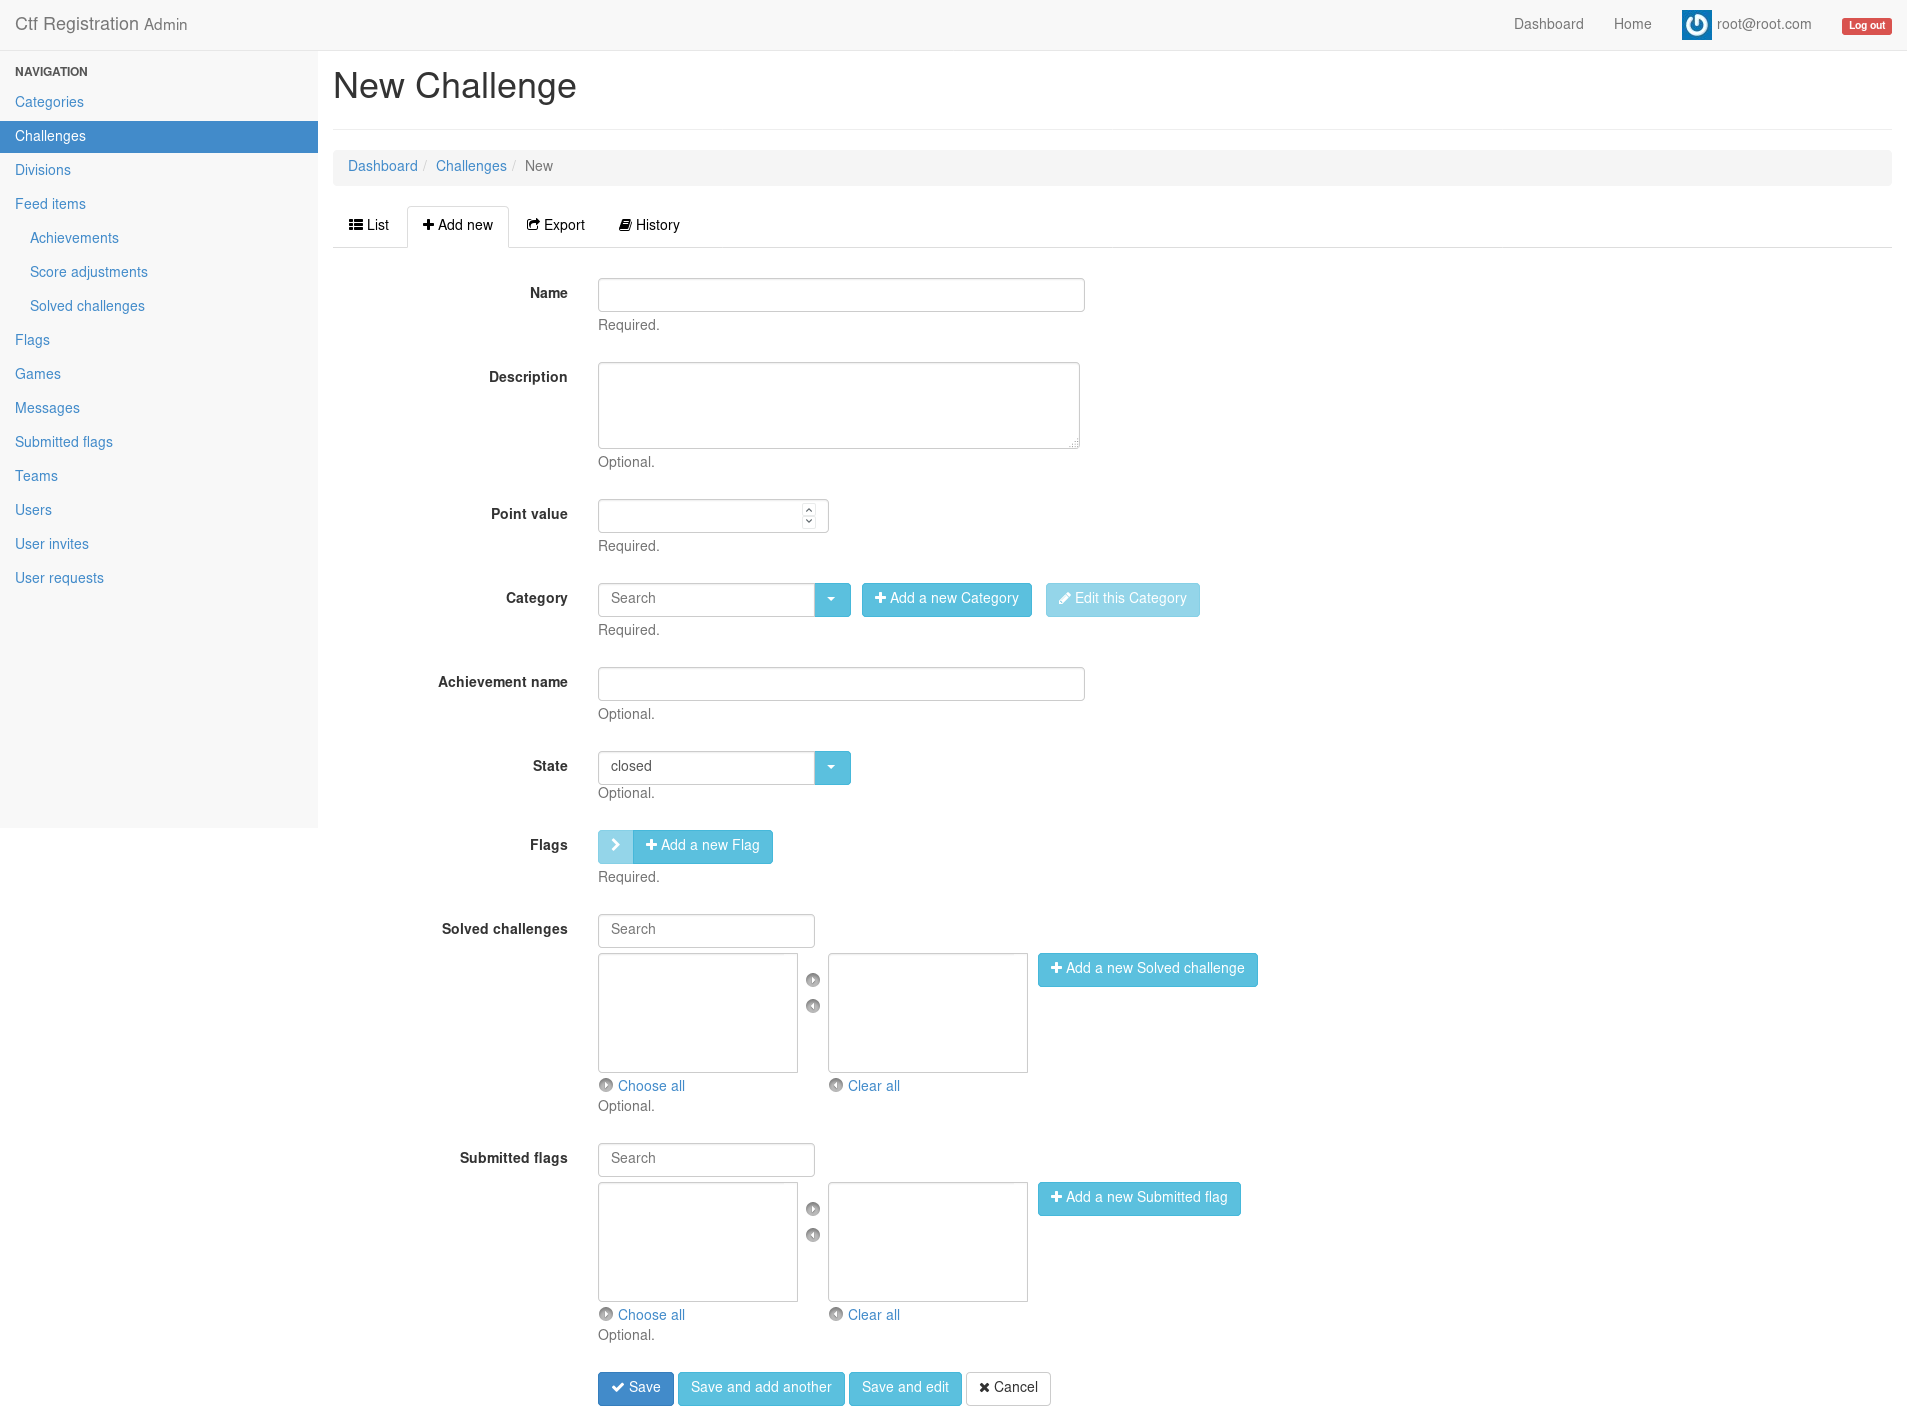Click Add a new Submitted flag

(1139, 1198)
